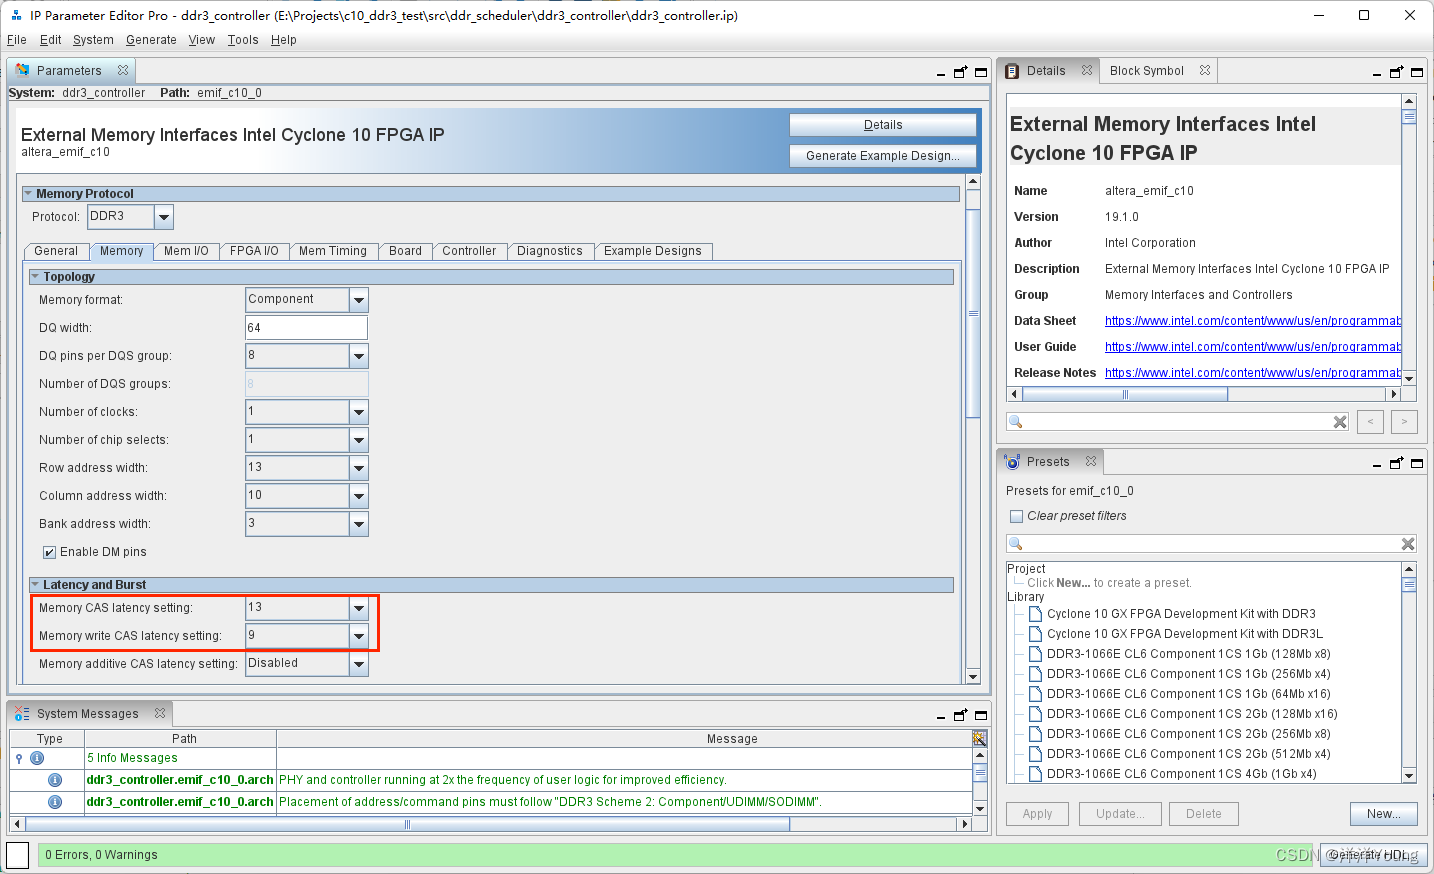Open the Bank address width dropdown
Image resolution: width=1434 pixels, height=874 pixels.
(359, 524)
